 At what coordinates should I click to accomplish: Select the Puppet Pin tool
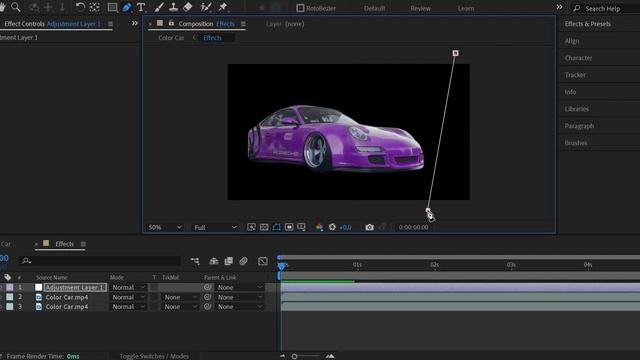[x=223, y=7]
